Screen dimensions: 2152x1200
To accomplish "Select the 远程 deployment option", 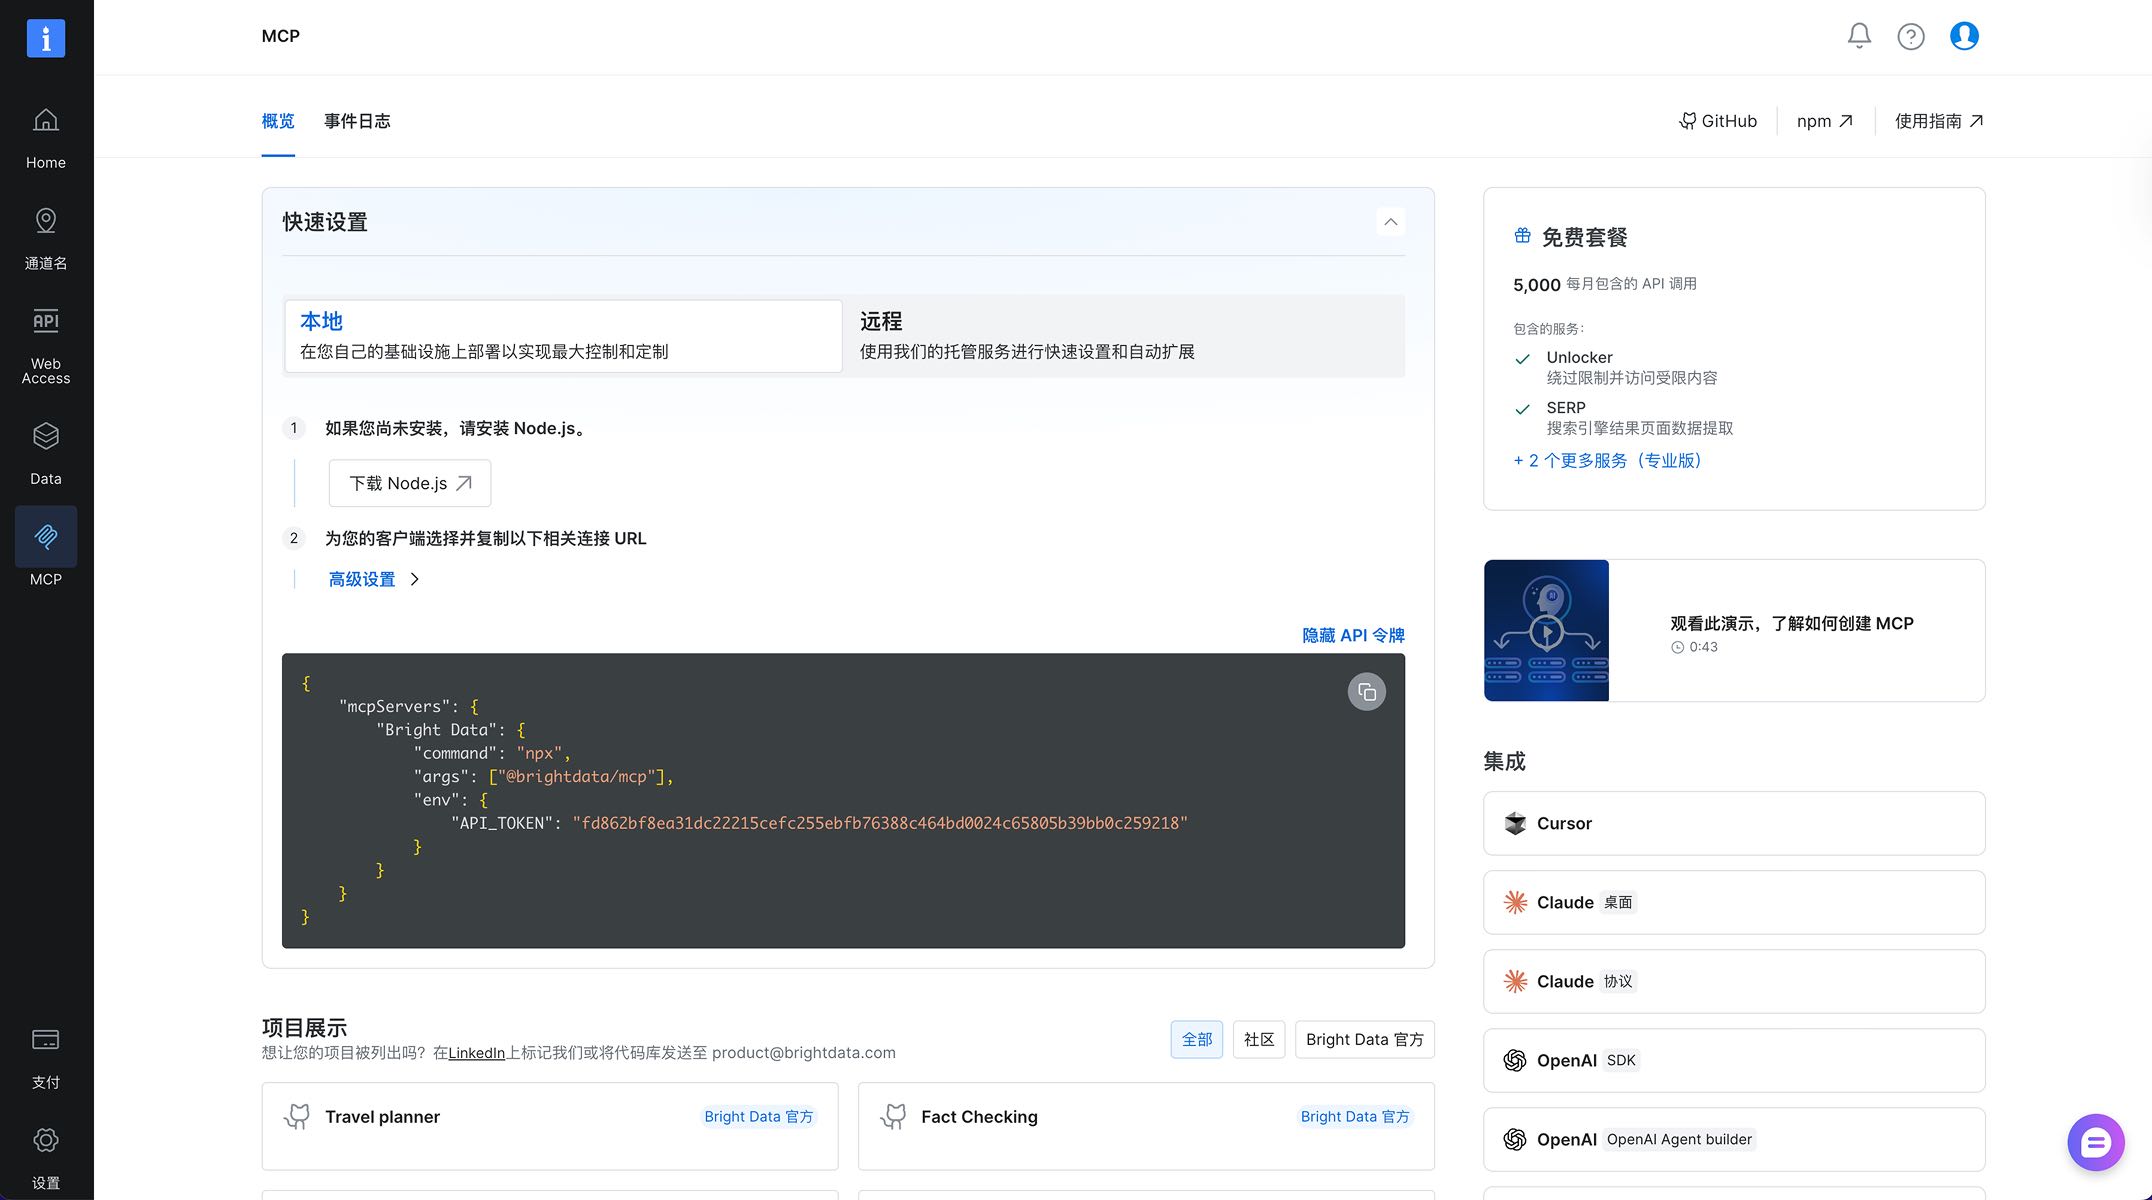I will [x=1124, y=336].
